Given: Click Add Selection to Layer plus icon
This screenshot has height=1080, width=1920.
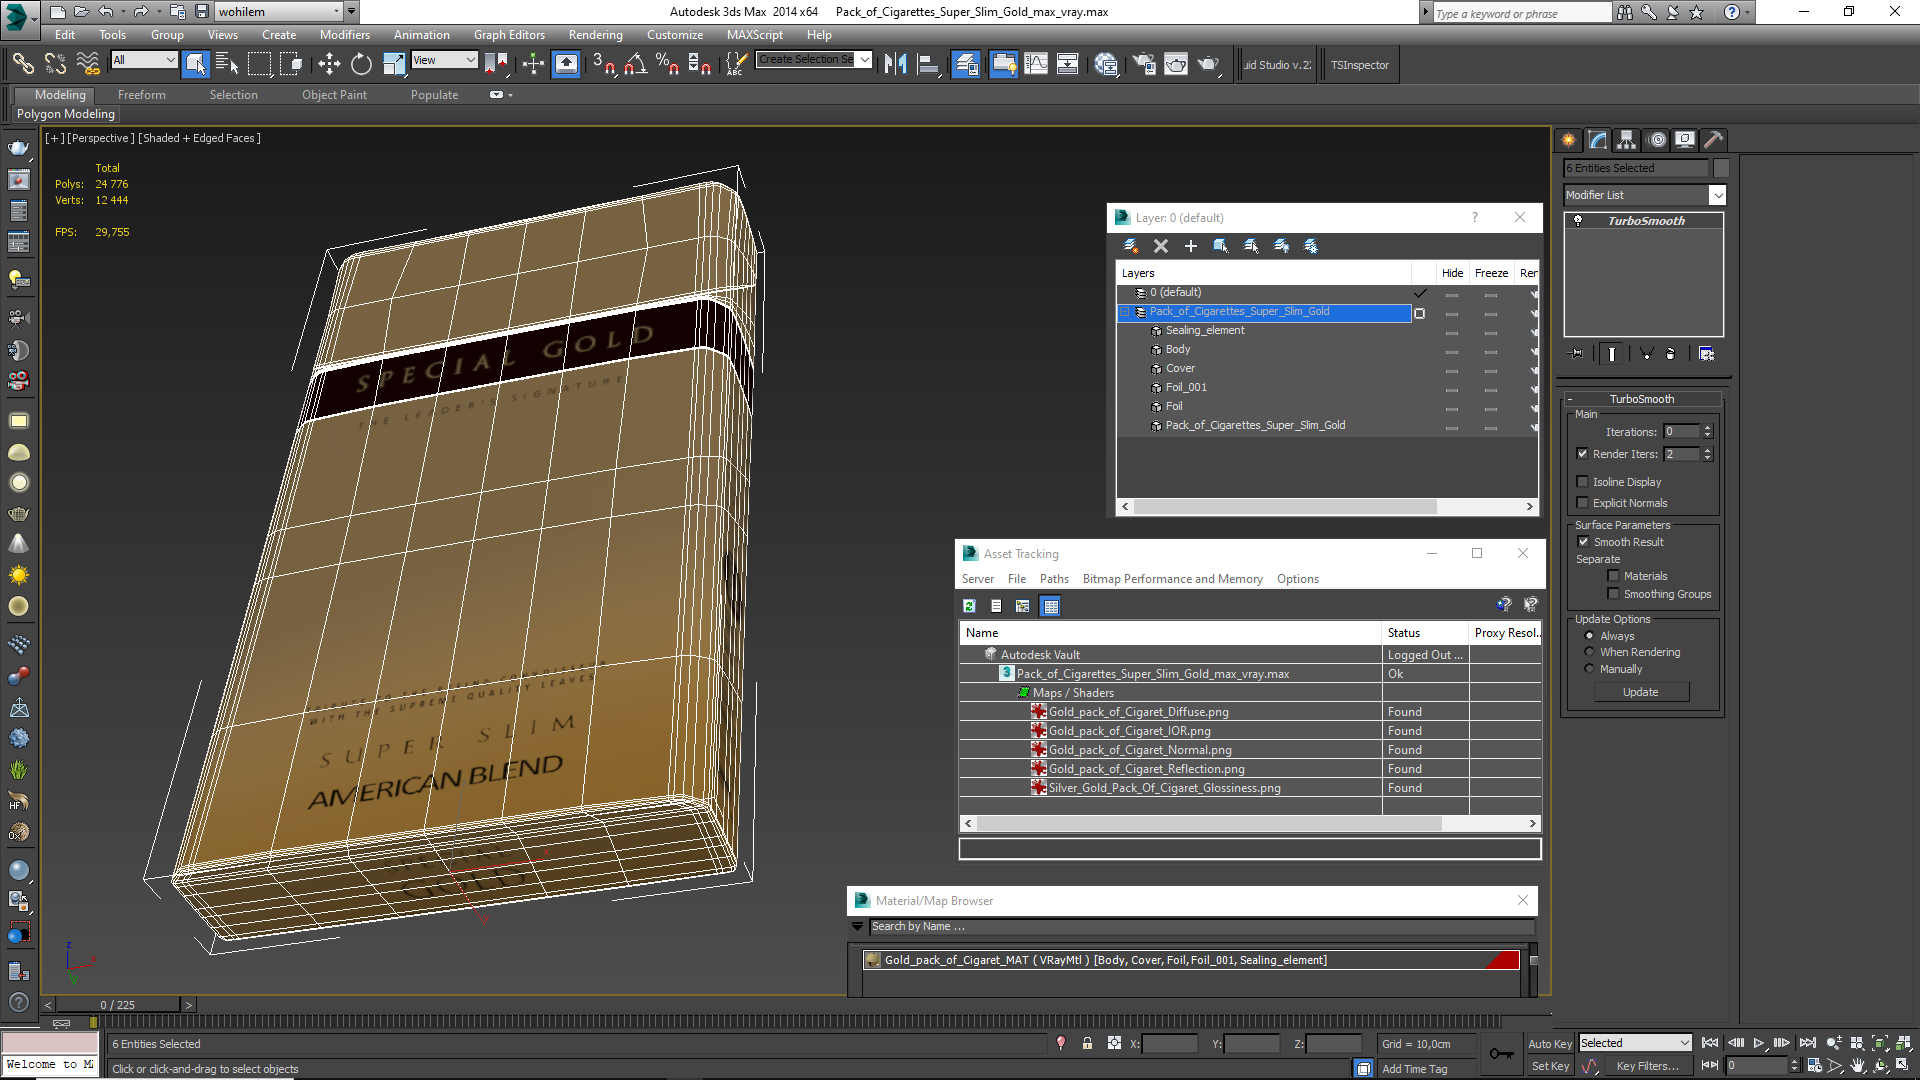Looking at the screenshot, I should (1191, 246).
